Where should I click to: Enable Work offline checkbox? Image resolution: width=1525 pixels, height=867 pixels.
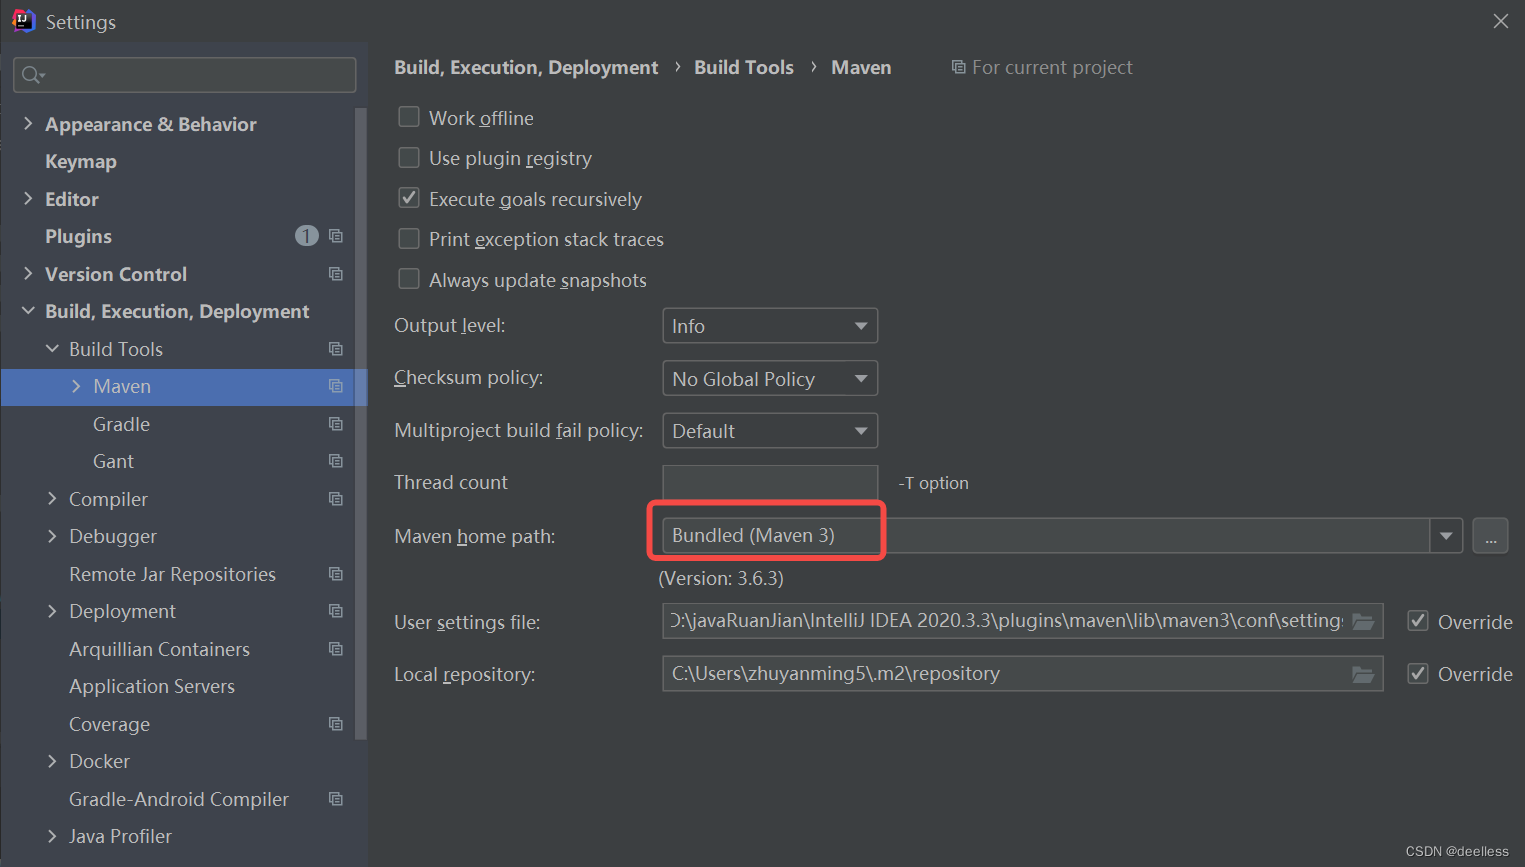click(x=409, y=117)
